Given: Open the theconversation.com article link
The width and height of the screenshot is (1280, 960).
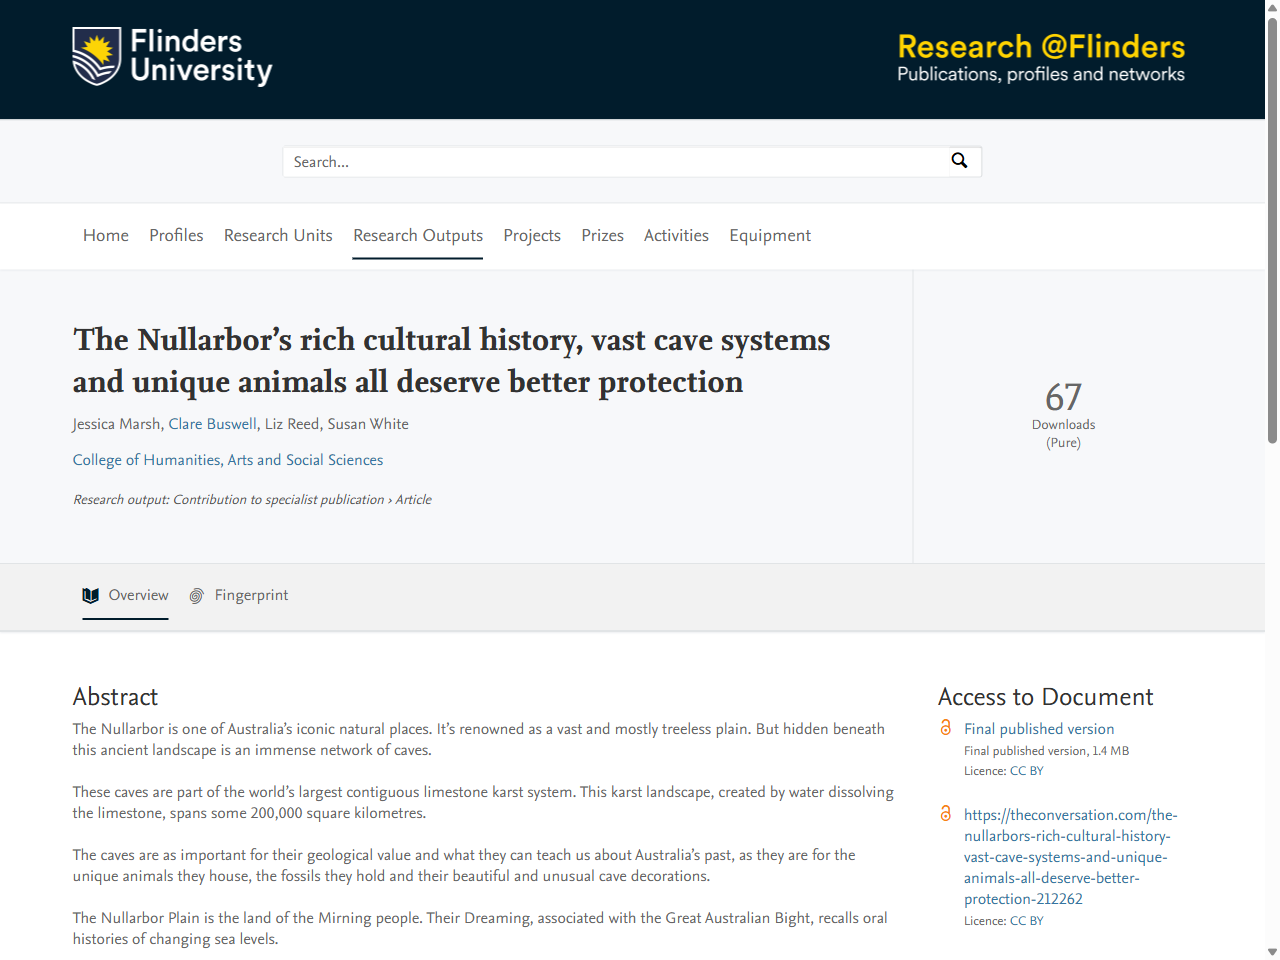Looking at the screenshot, I should click(x=1071, y=857).
